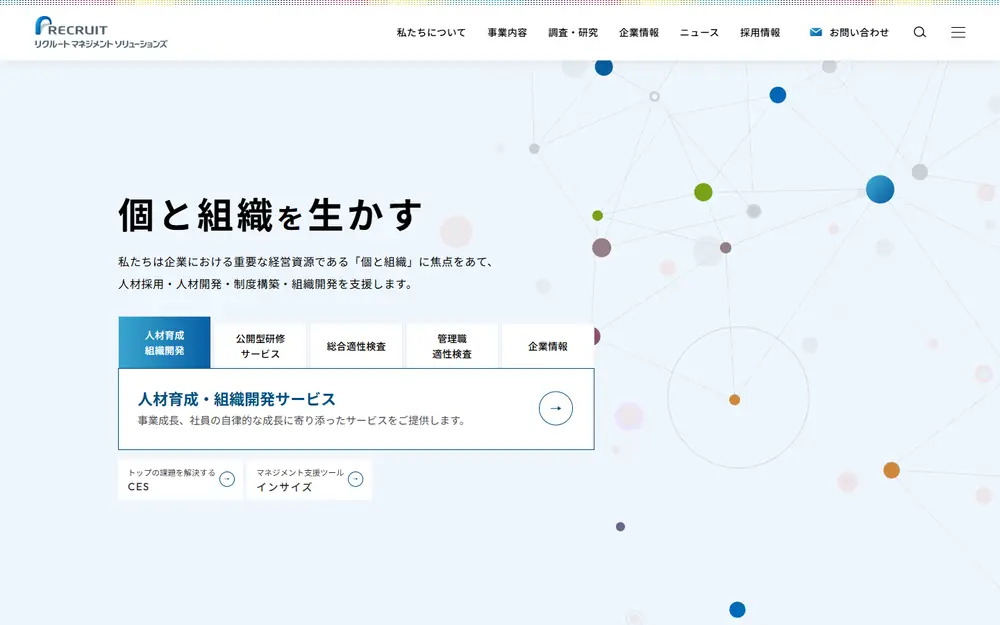
Task: Open the 企業情報 header navigation item
Action: [x=638, y=33]
